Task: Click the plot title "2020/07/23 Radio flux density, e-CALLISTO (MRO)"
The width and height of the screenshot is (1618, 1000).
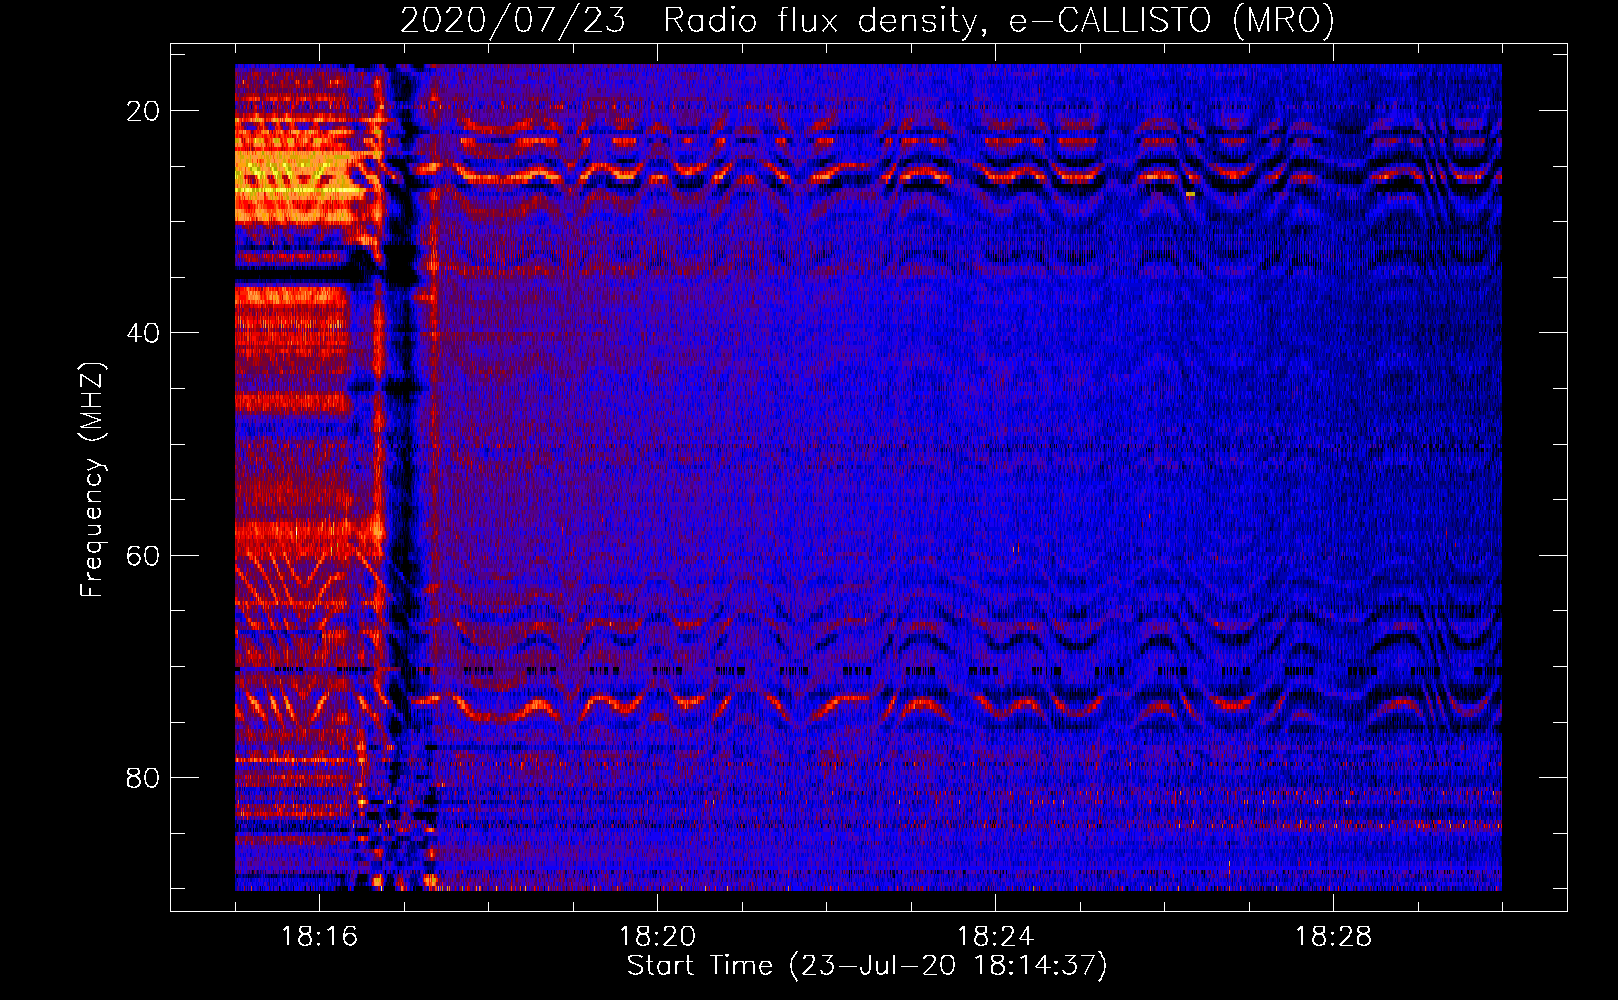Action: (x=867, y=20)
